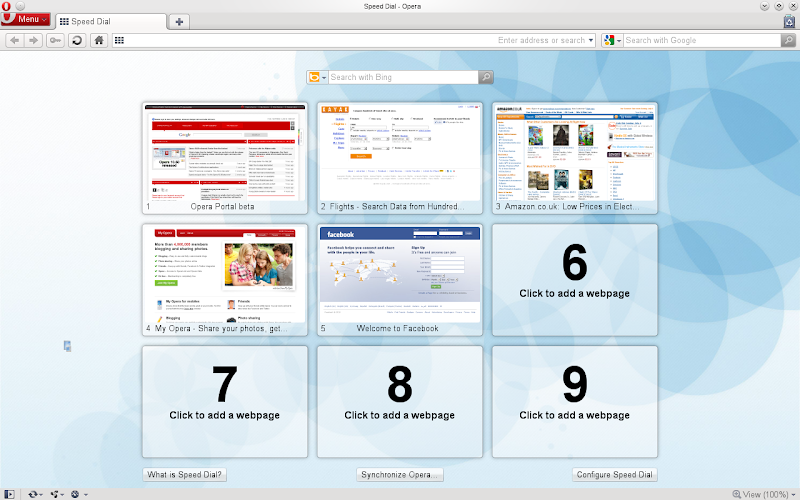This screenshot has width=800, height=500.
Task: Go back with the Back arrow
Action: 15,40
